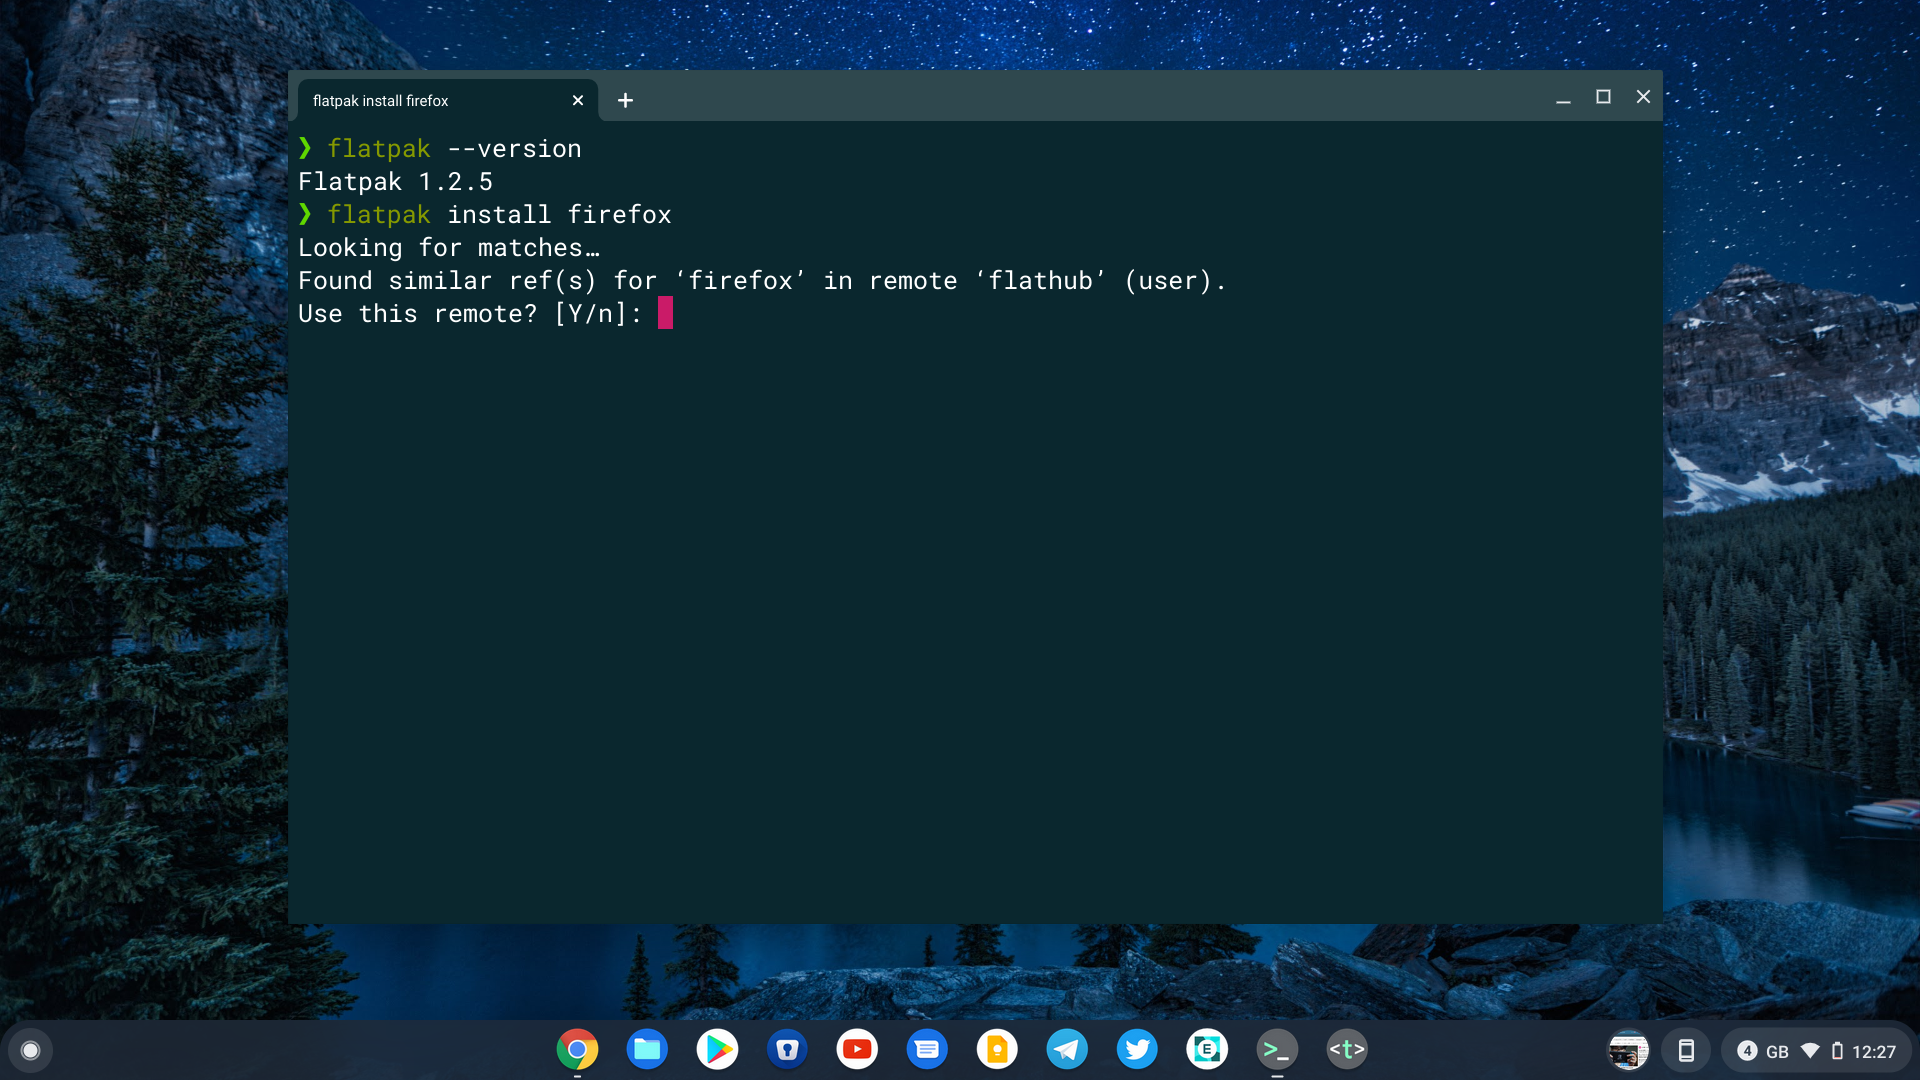This screenshot has width=1920, height=1080.
Task: Open the <t> text editor app
Action: tap(1347, 1049)
